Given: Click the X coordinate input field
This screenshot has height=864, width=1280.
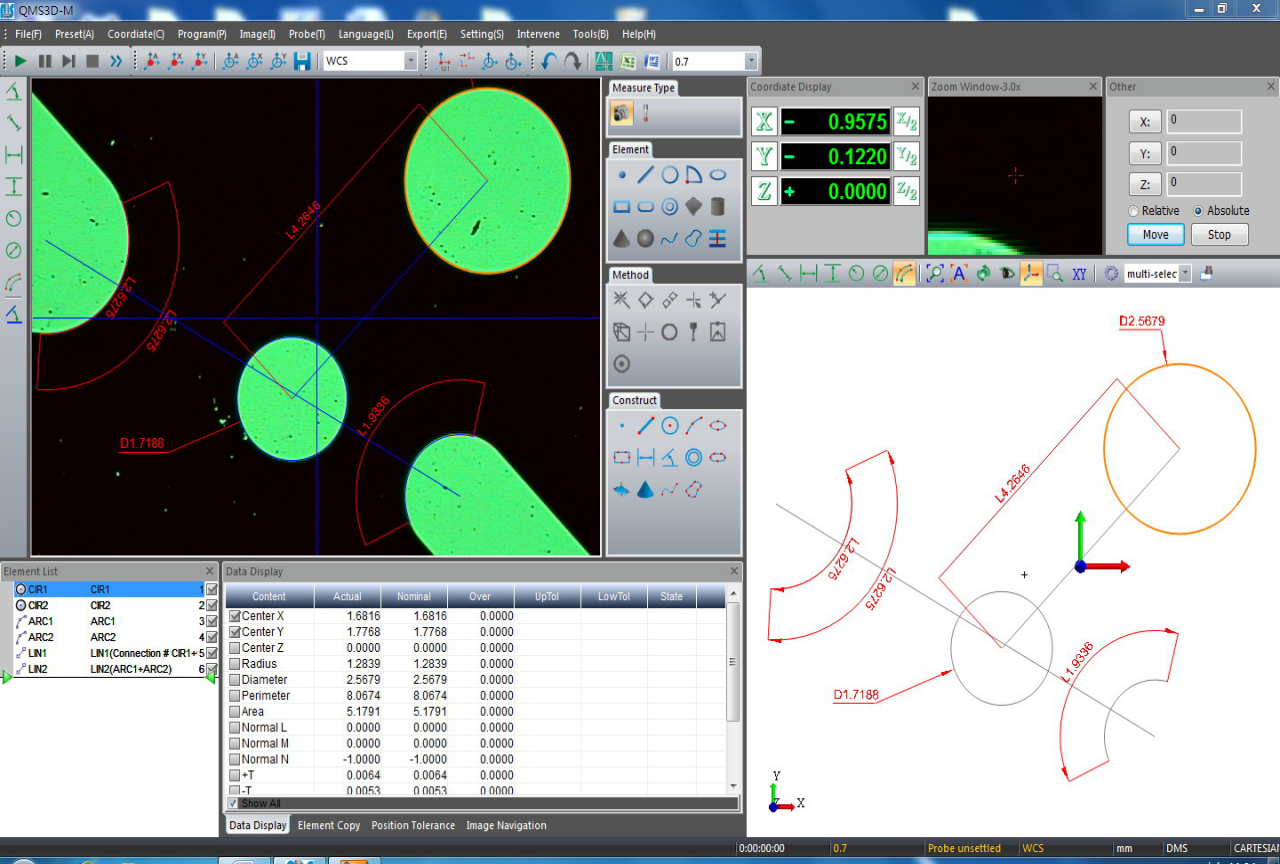Looking at the screenshot, I should pyautogui.click(x=1203, y=122).
